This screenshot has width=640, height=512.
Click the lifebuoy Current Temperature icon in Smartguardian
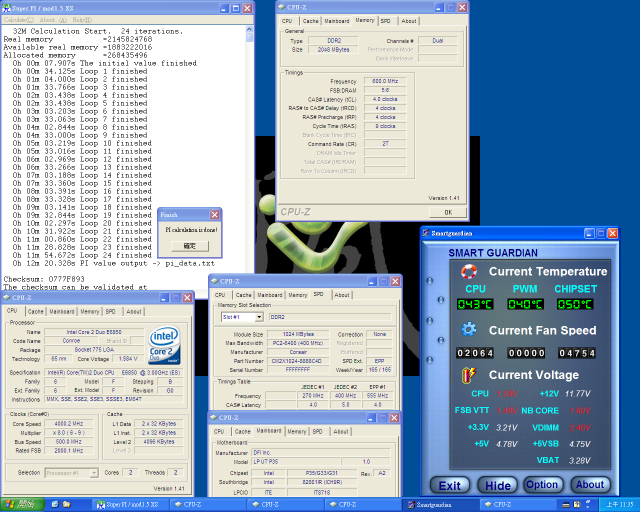click(469, 272)
